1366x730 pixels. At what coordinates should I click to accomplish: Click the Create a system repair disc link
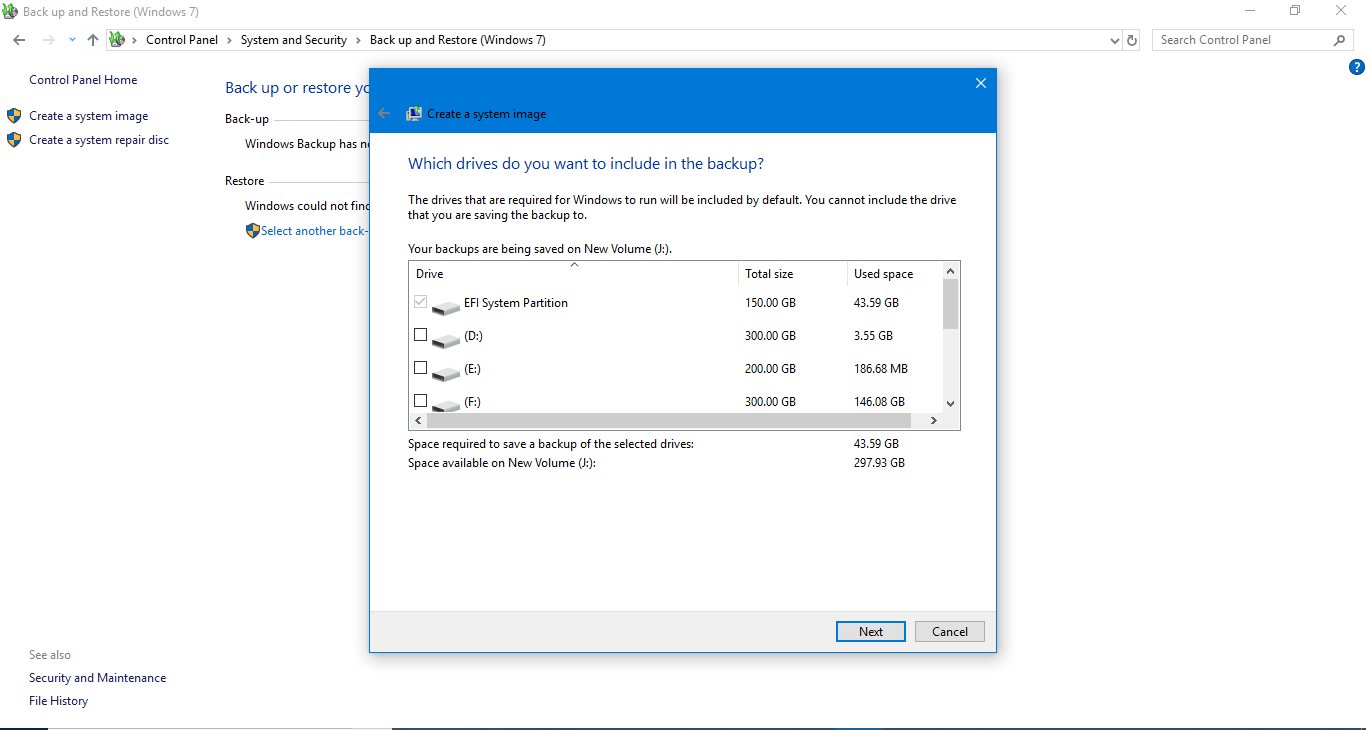click(x=99, y=140)
